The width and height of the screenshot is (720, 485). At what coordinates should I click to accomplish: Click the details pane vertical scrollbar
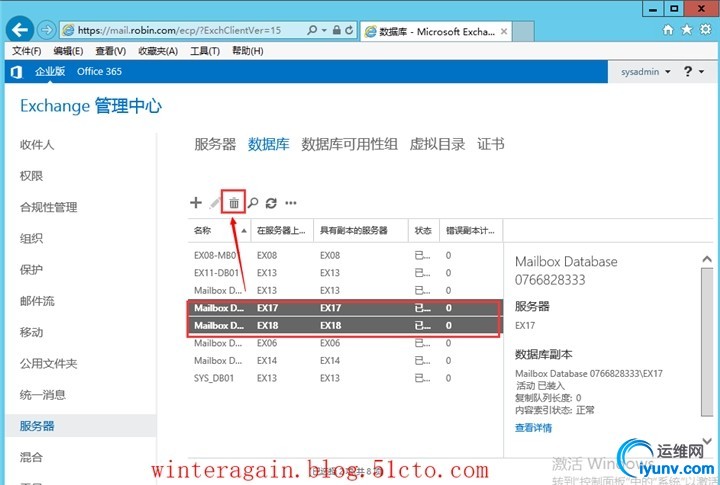pyautogui.click(x=707, y=342)
